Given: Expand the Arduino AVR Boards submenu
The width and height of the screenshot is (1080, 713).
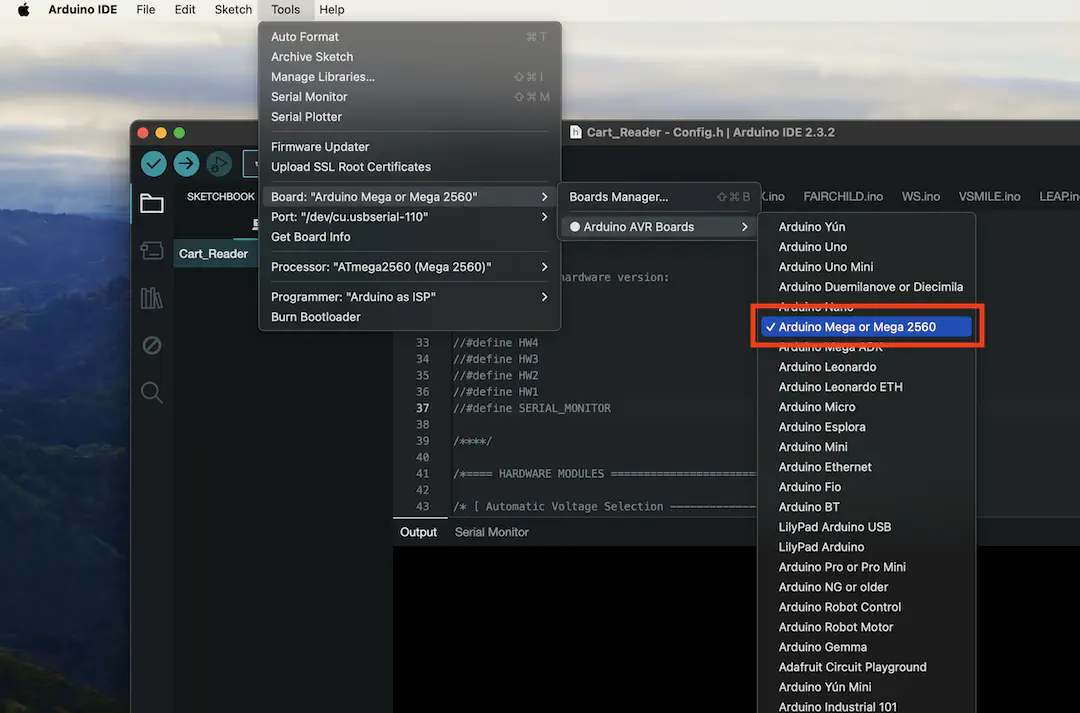Looking at the screenshot, I should (x=659, y=227).
